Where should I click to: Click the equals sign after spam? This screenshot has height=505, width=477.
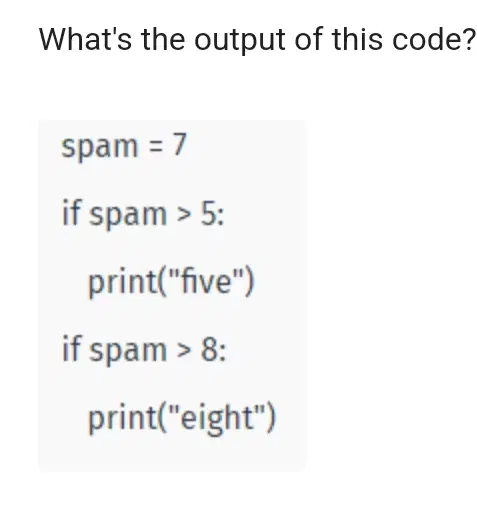point(156,146)
